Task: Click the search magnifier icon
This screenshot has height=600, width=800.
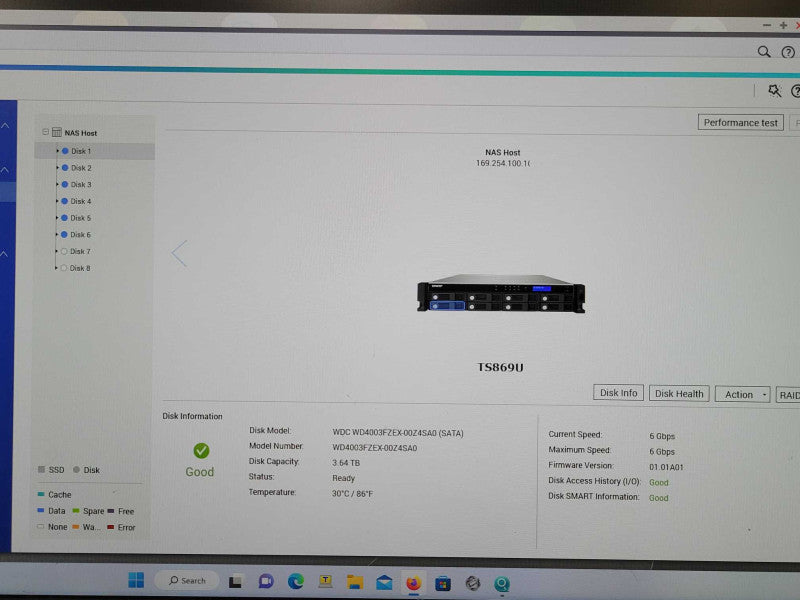Action: 763,52
